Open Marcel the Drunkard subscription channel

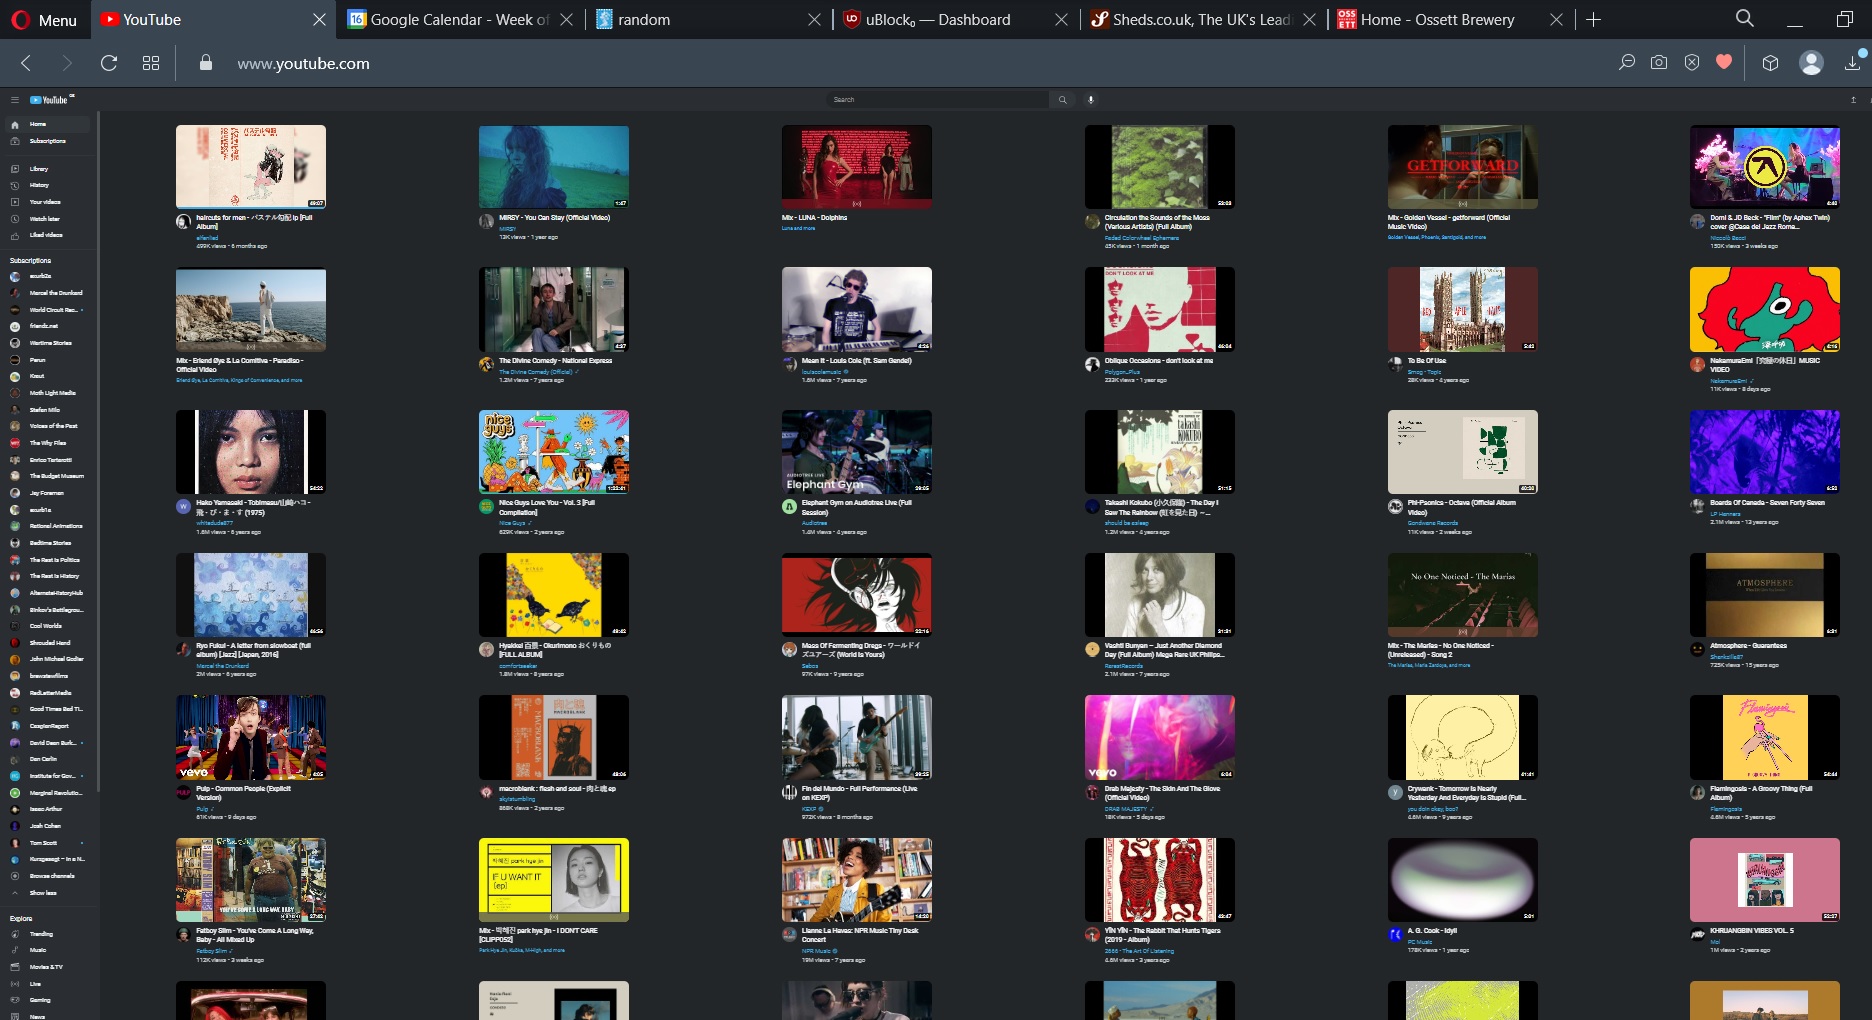pyautogui.click(x=49, y=293)
